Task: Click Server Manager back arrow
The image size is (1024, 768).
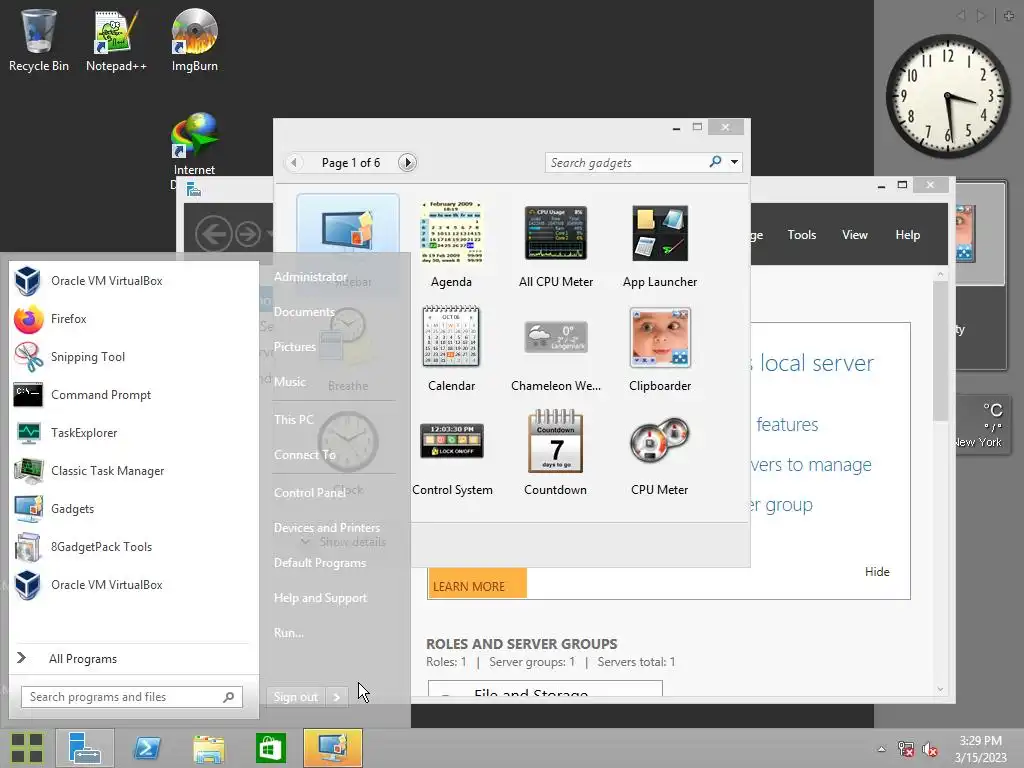Action: click(x=214, y=234)
